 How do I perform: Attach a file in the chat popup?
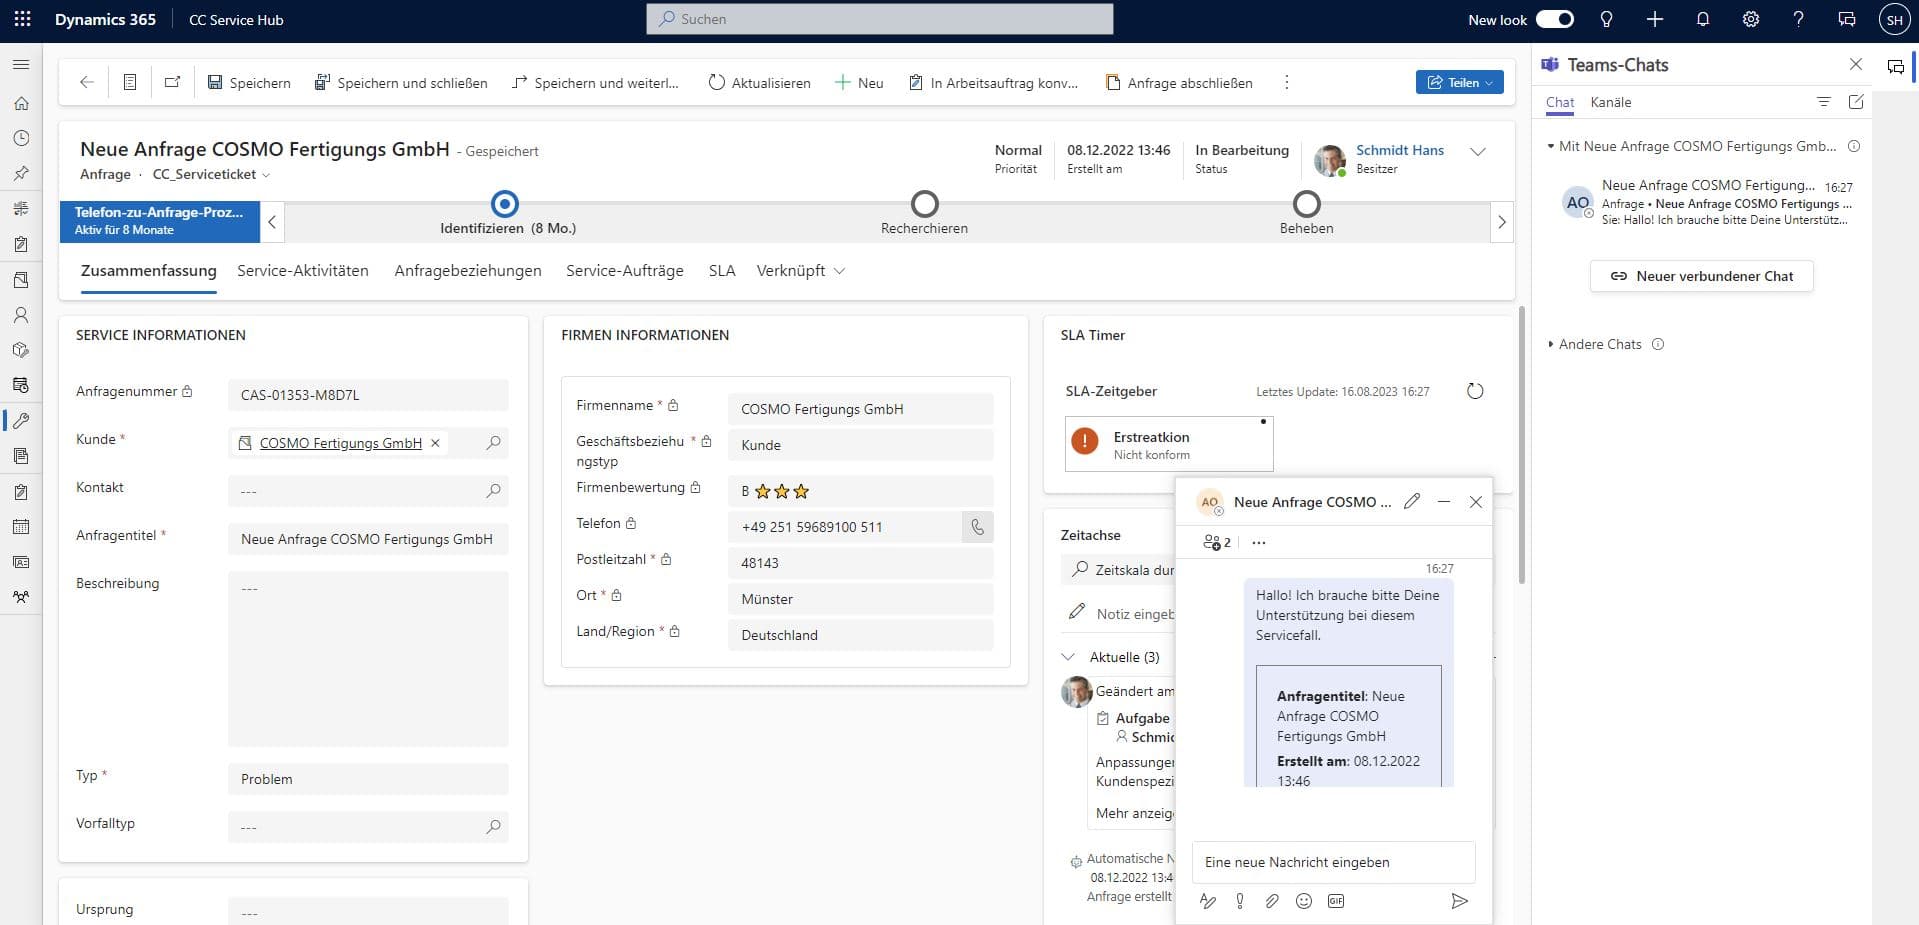pyautogui.click(x=1271, y=901)
